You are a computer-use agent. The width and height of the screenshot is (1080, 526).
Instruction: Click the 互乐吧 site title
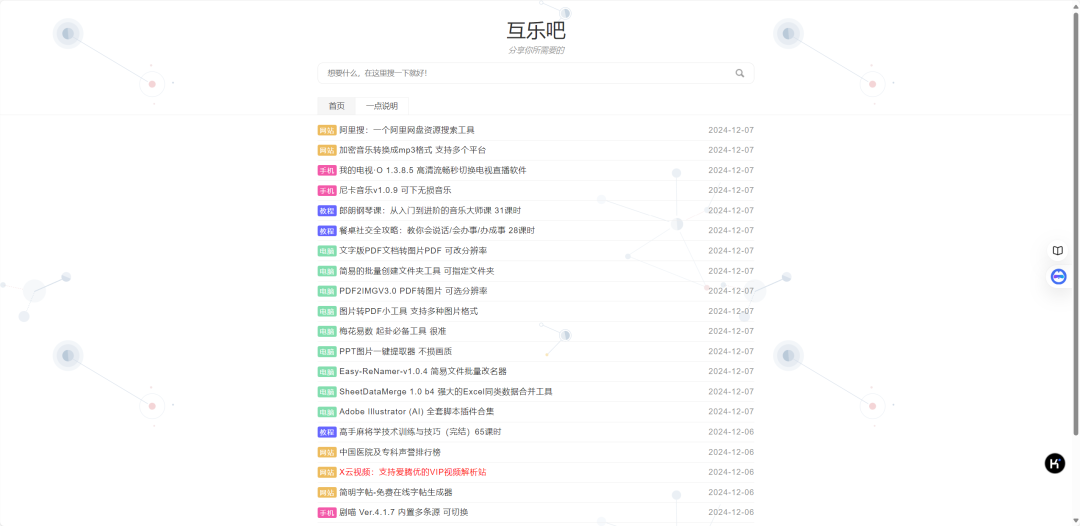(x=536, y=30)
